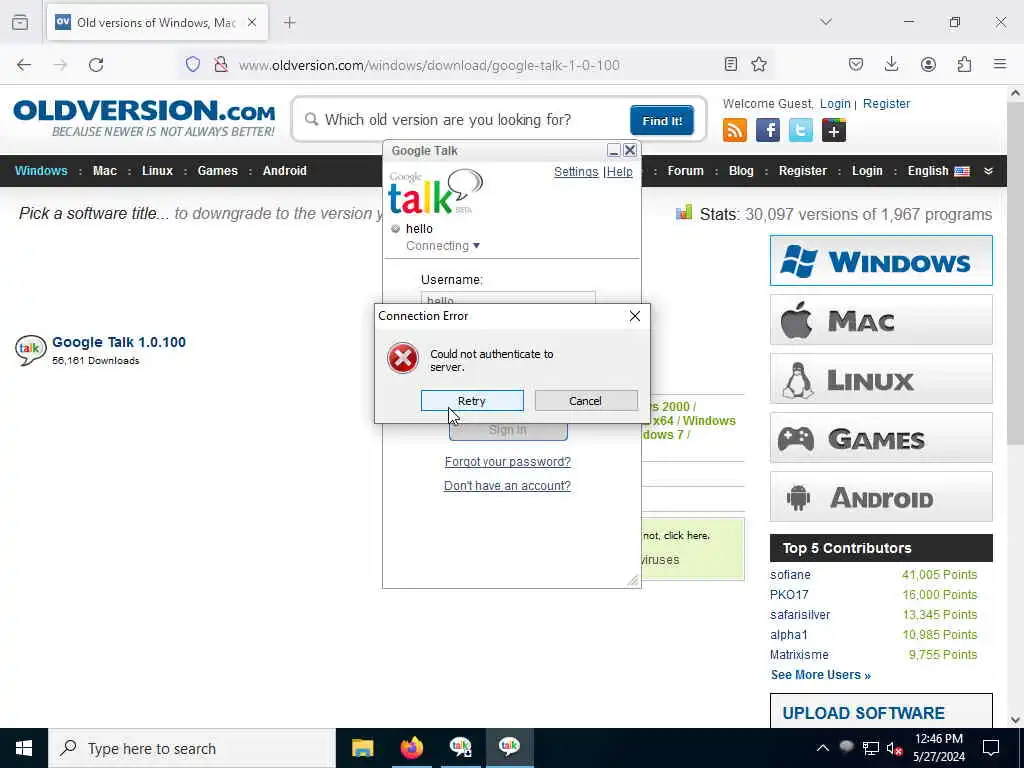Viewport: 1024px width, 768px height.
Task: Open the Forgot your password link
Action: pyautogui.click(x=507, y=462)
